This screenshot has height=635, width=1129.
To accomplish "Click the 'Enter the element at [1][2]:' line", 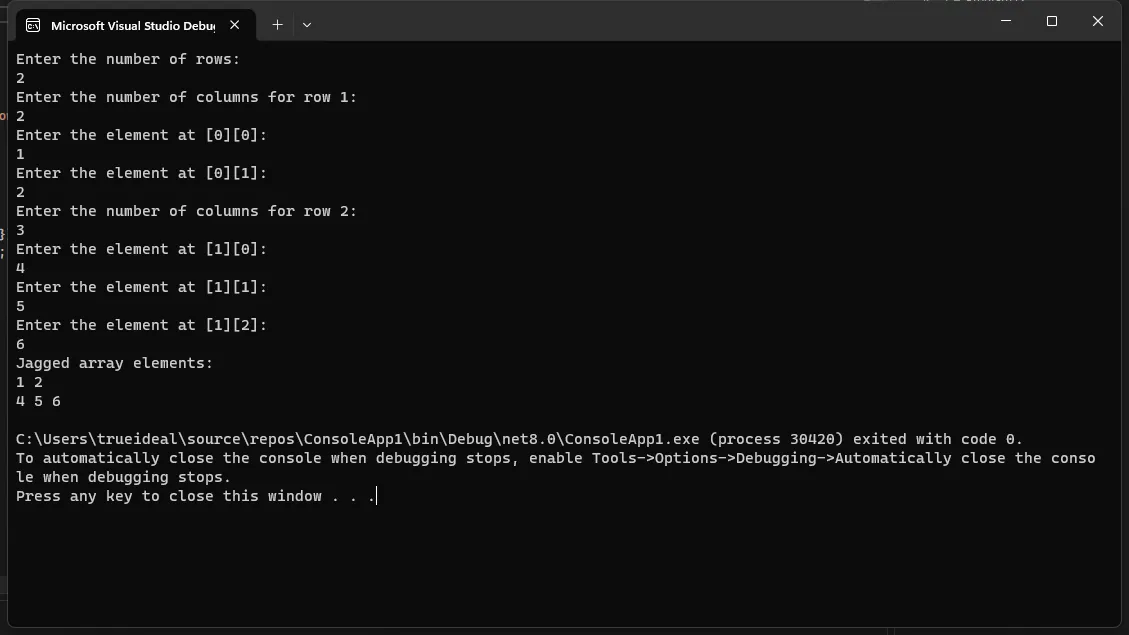I will click(142, 325).
